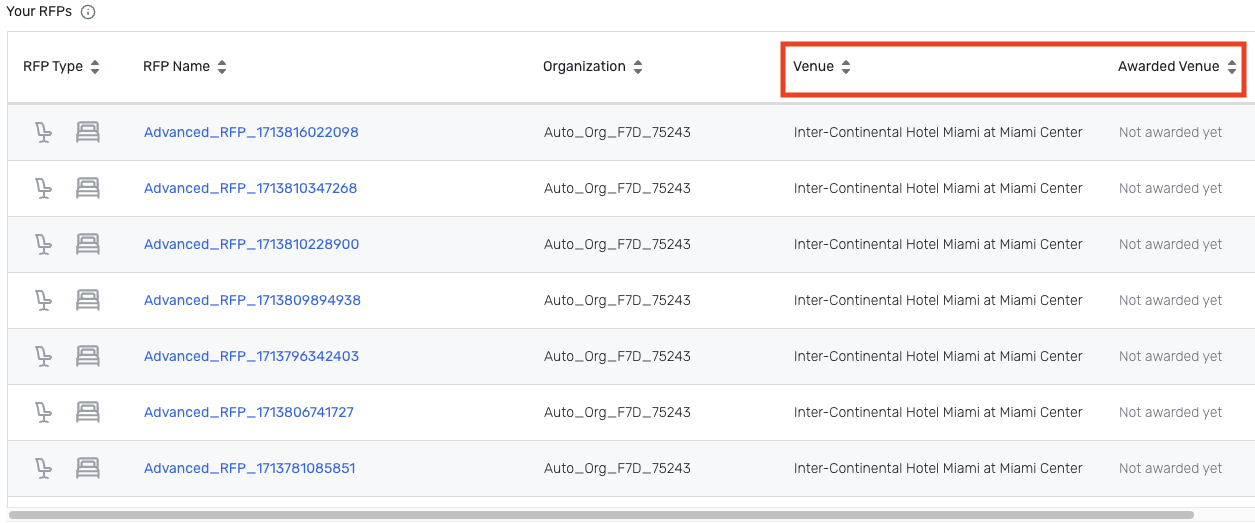This screenshot has width=1255, height=523.
Task: Sort table by Organization column
Action: click(638, 67)
